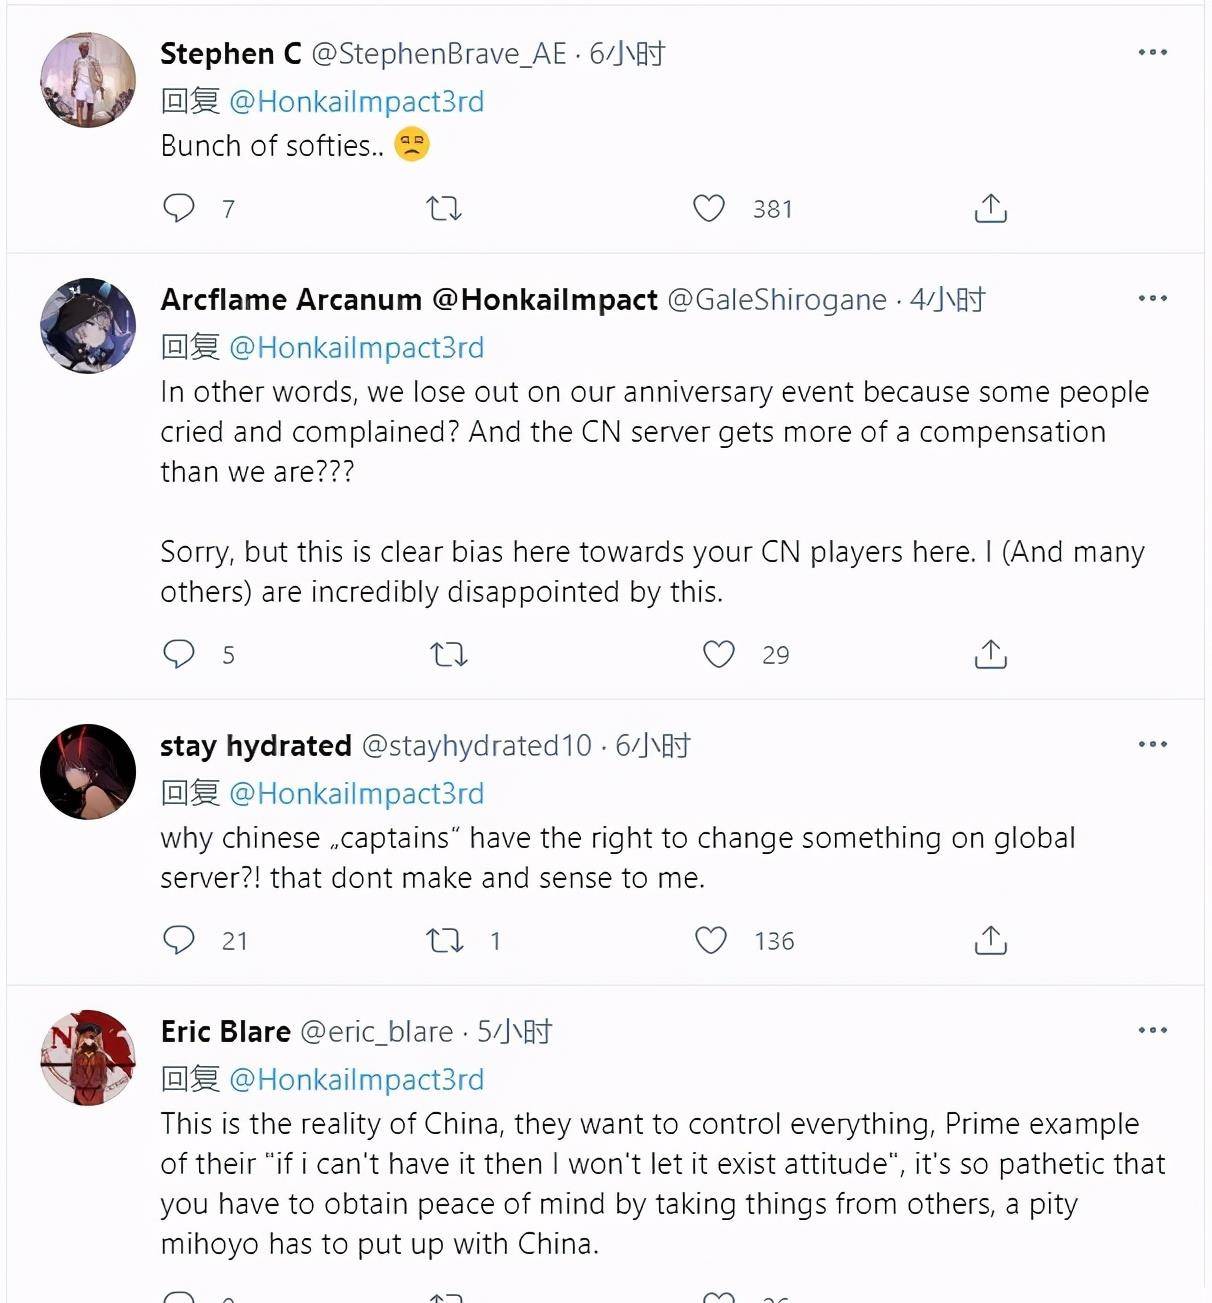Like Stephen C's tweet with 381 likes
This screenshot has width=1212, height=1303.
coord(709,208)
